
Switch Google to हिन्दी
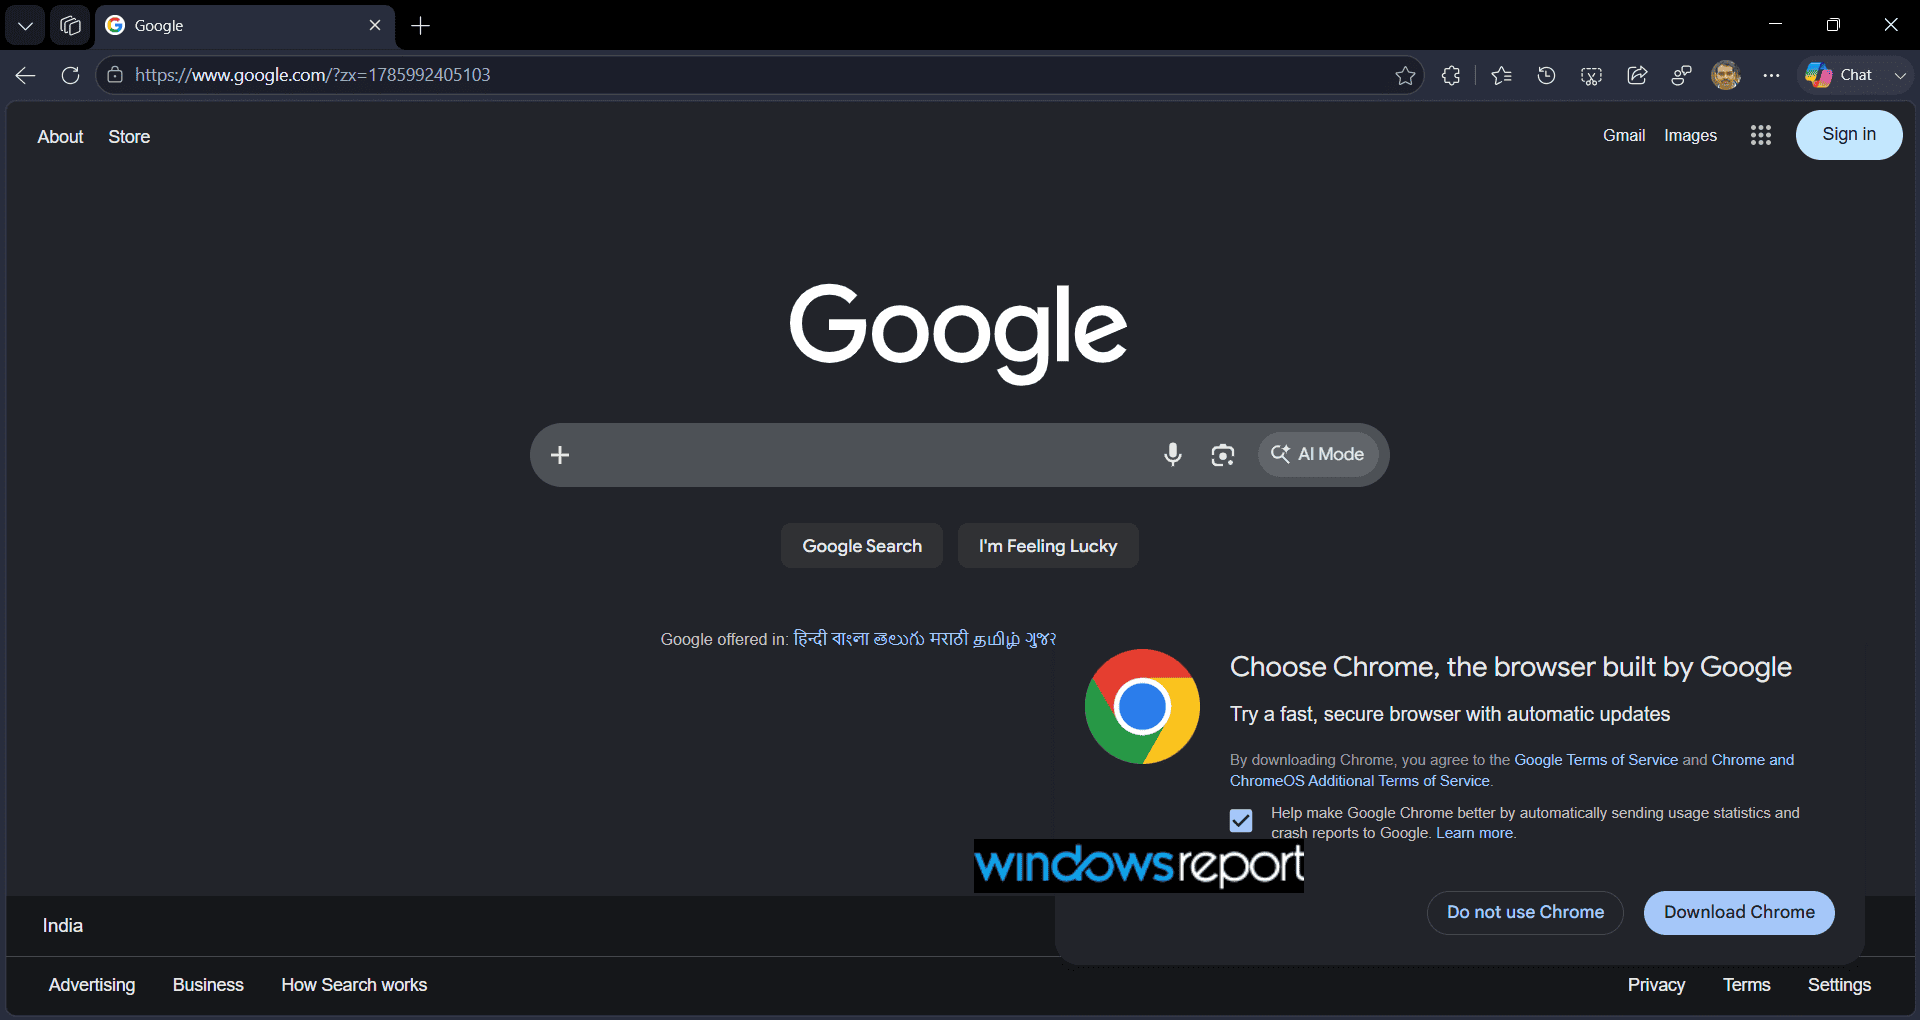click(x=810, y=638)
